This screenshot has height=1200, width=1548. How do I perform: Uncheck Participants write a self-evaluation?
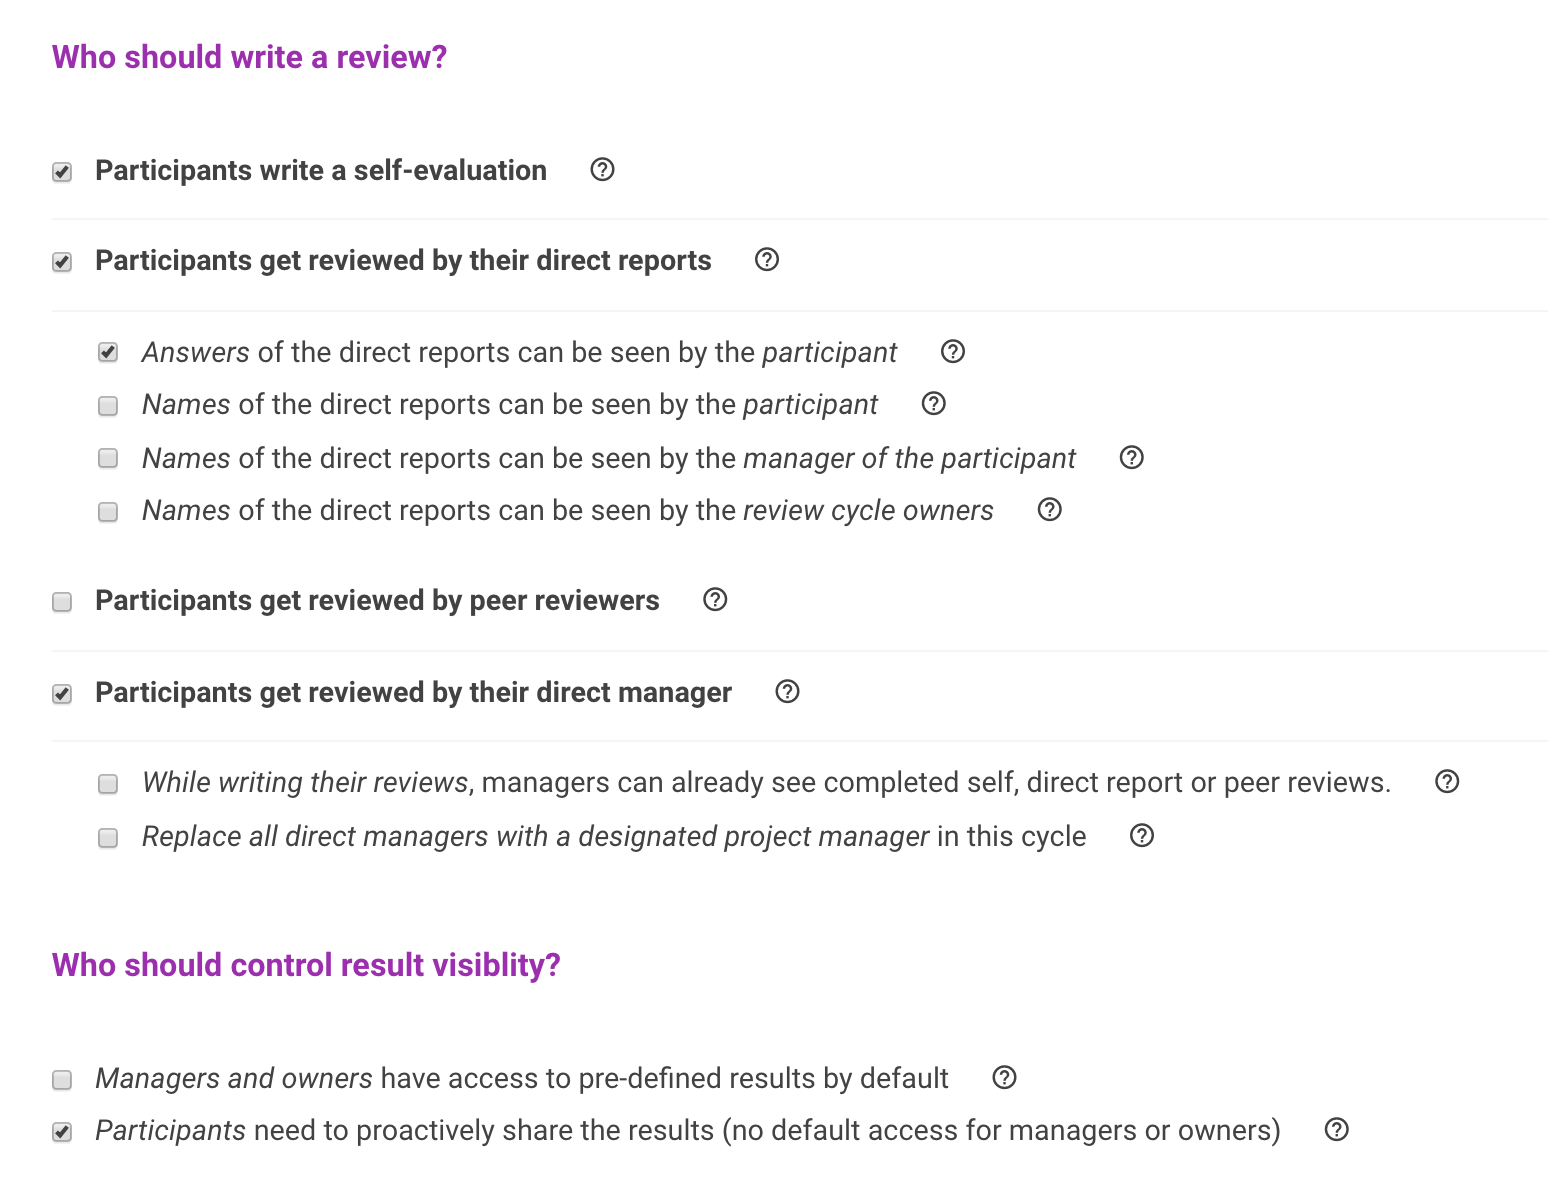coord(62,172)
